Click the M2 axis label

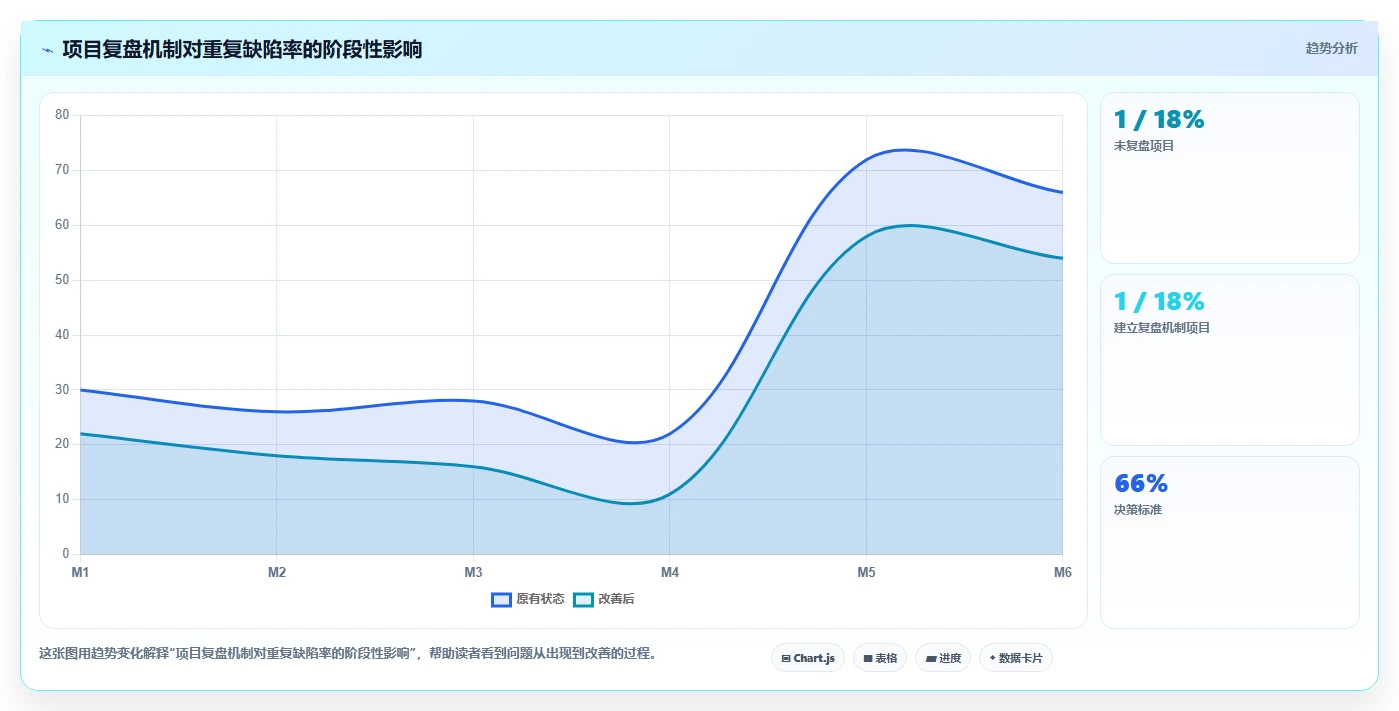point(277,573)
